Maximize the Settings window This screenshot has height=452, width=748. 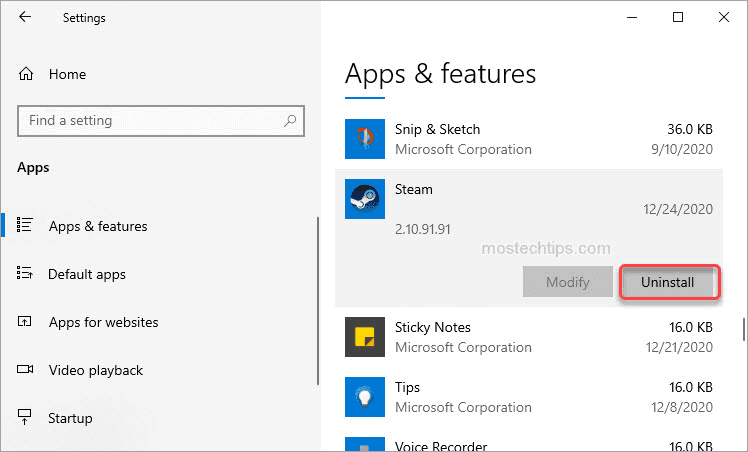pyautogui.click(x=678, y=18)
